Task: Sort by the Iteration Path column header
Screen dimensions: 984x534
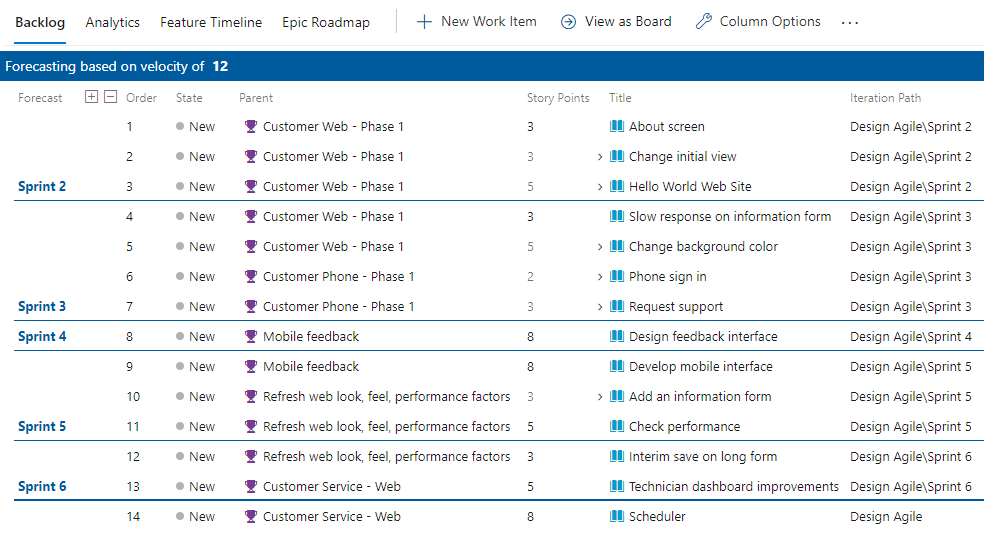Action: (x=885, y=98)
